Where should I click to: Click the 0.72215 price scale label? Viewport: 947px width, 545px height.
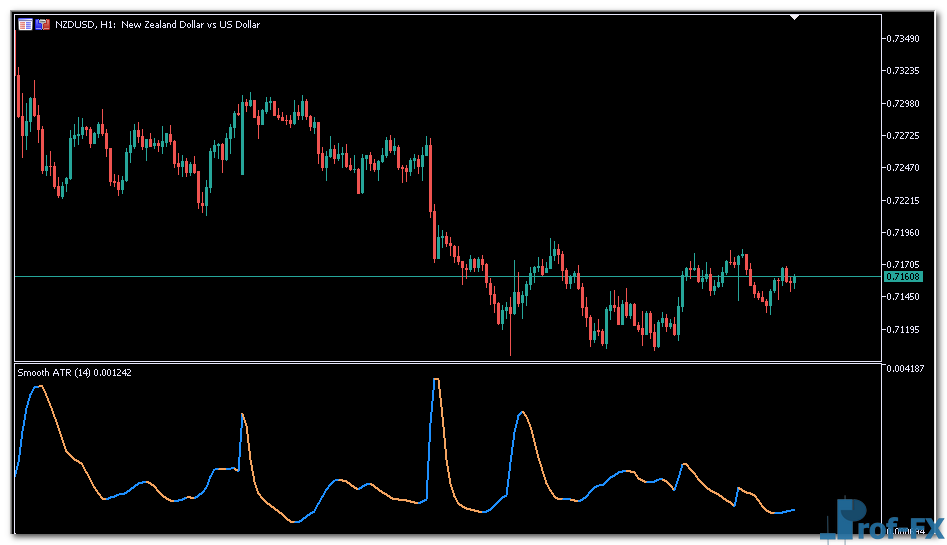[x=904, y=200]
